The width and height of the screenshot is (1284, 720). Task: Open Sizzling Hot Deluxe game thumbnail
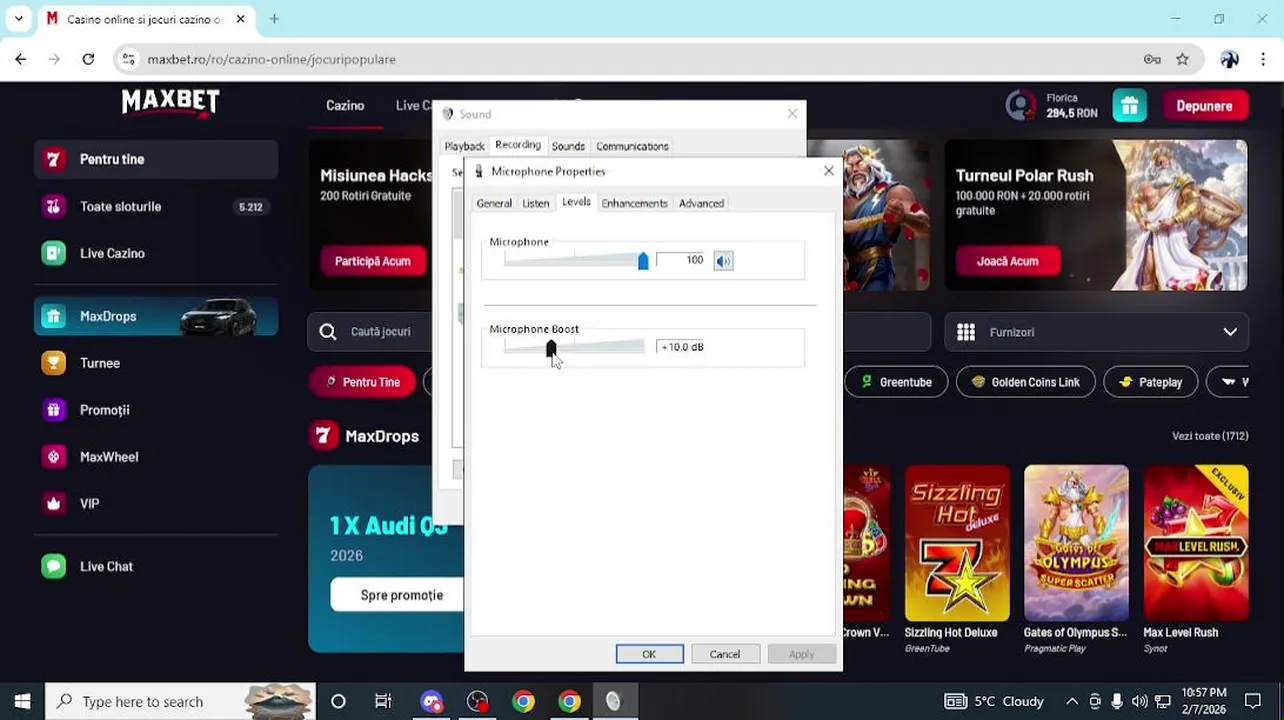pos(957,543)
